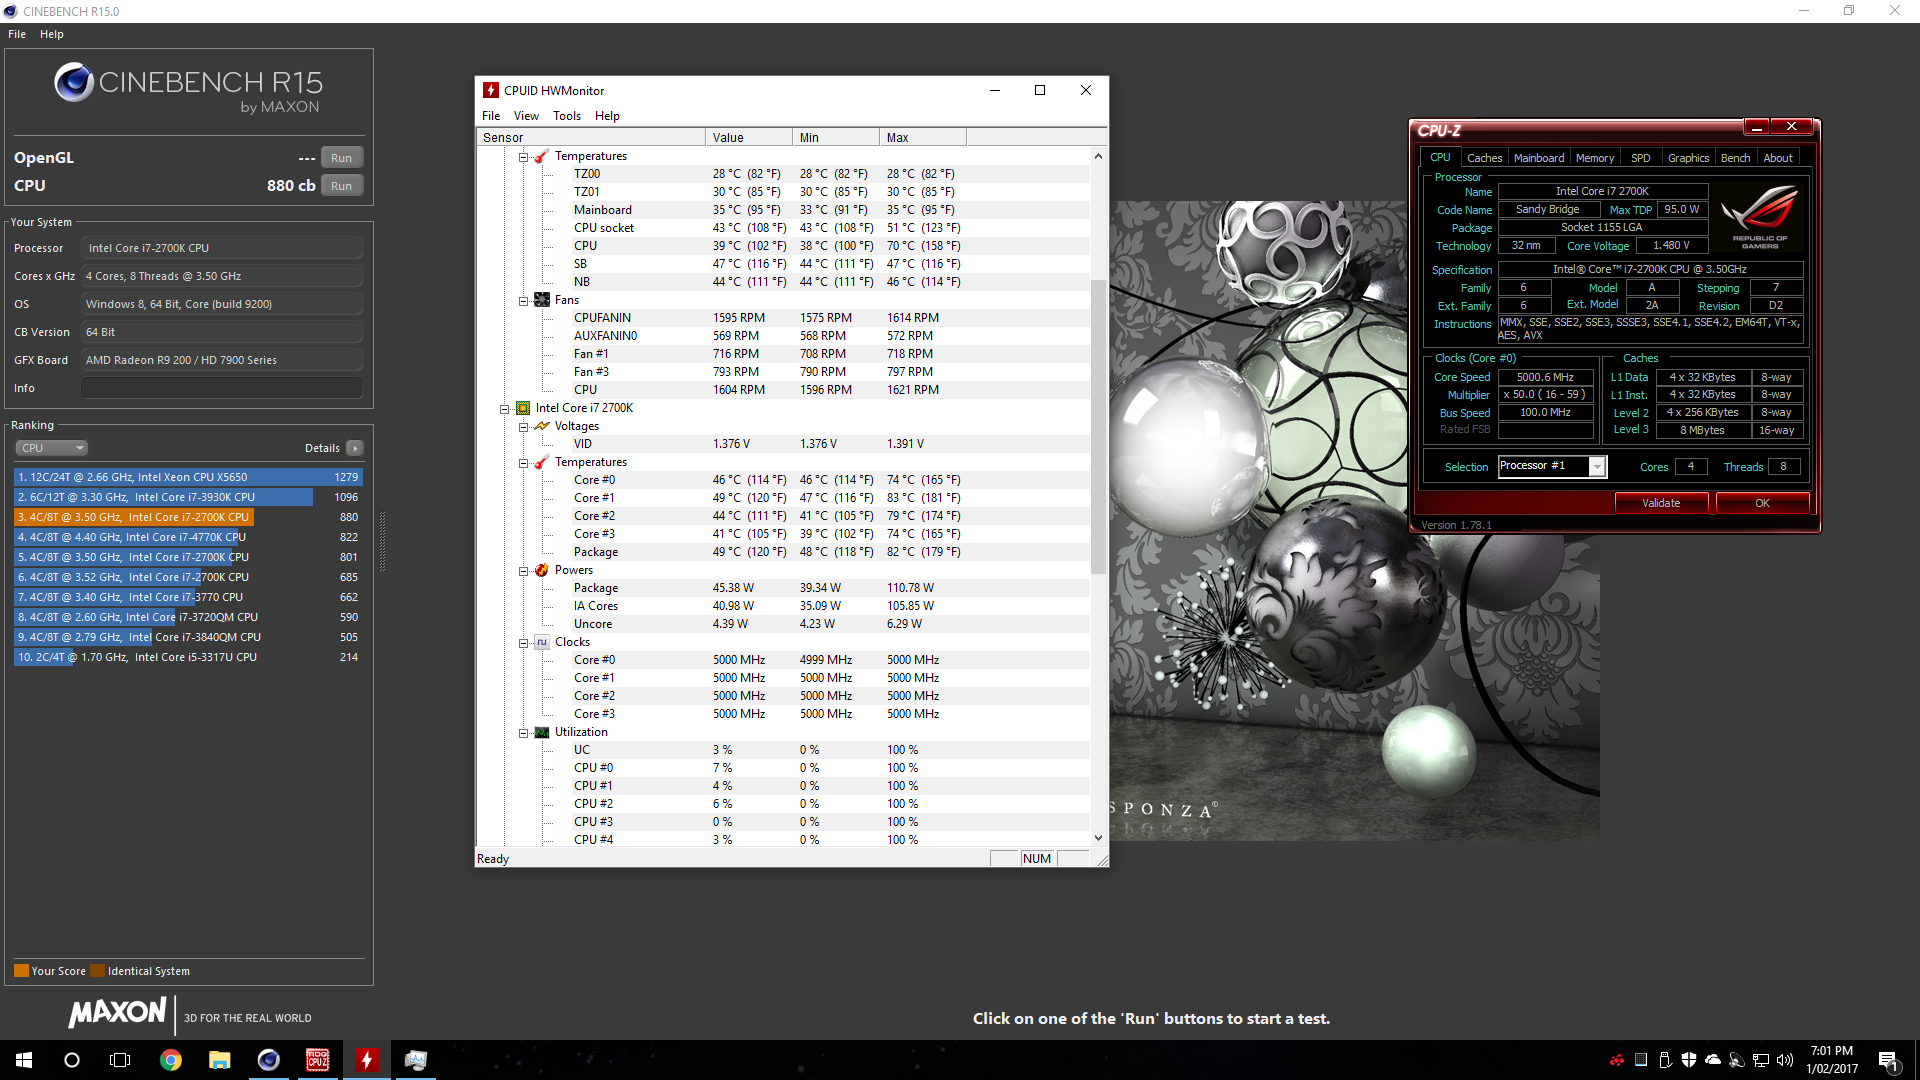1920x1080 pixels.
Task: Collapse the Clocks tree node
Action: (x=523, y=643)
